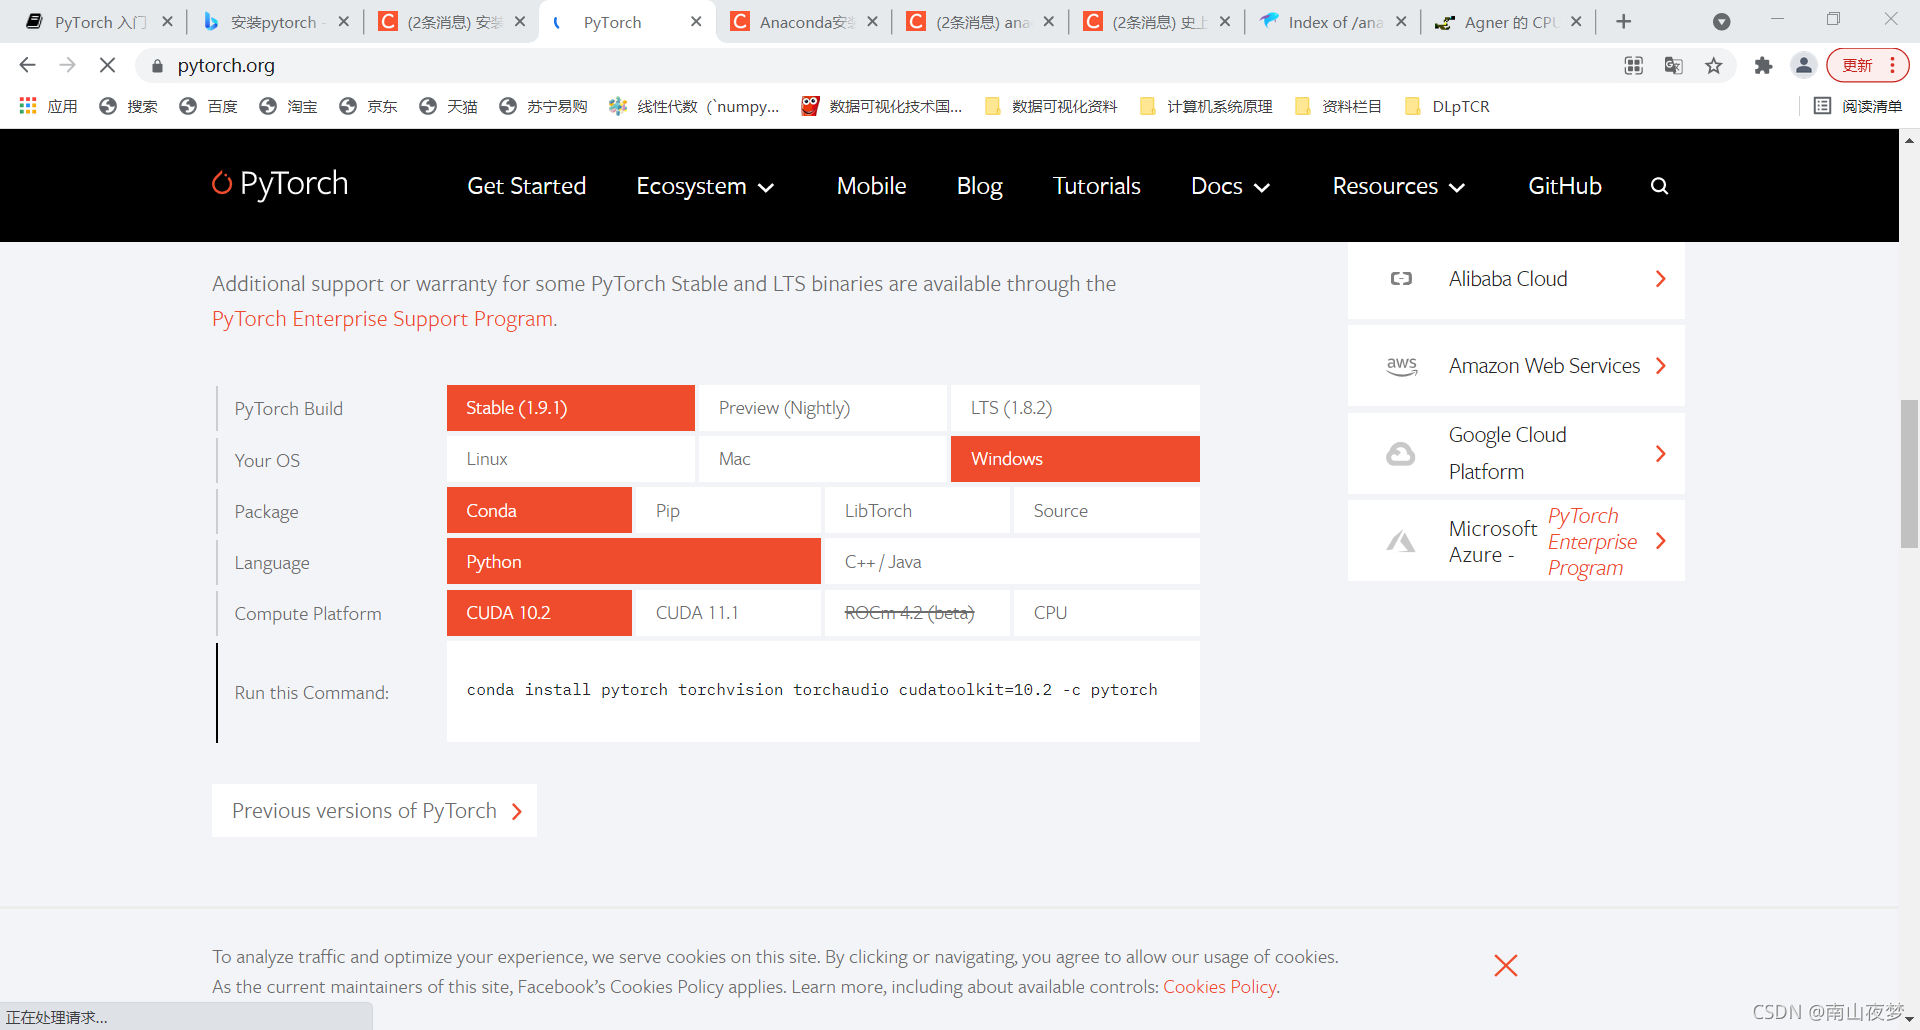
Task: Choose C++ / Java language
Action: pyautogui.click(x=1012, y=562)
